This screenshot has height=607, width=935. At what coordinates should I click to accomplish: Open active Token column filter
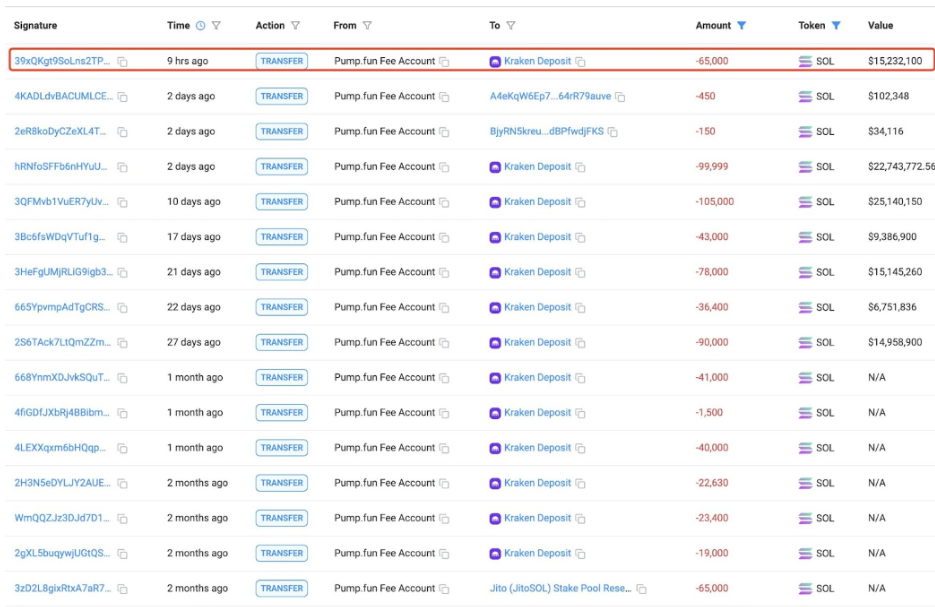coord(836,26)
